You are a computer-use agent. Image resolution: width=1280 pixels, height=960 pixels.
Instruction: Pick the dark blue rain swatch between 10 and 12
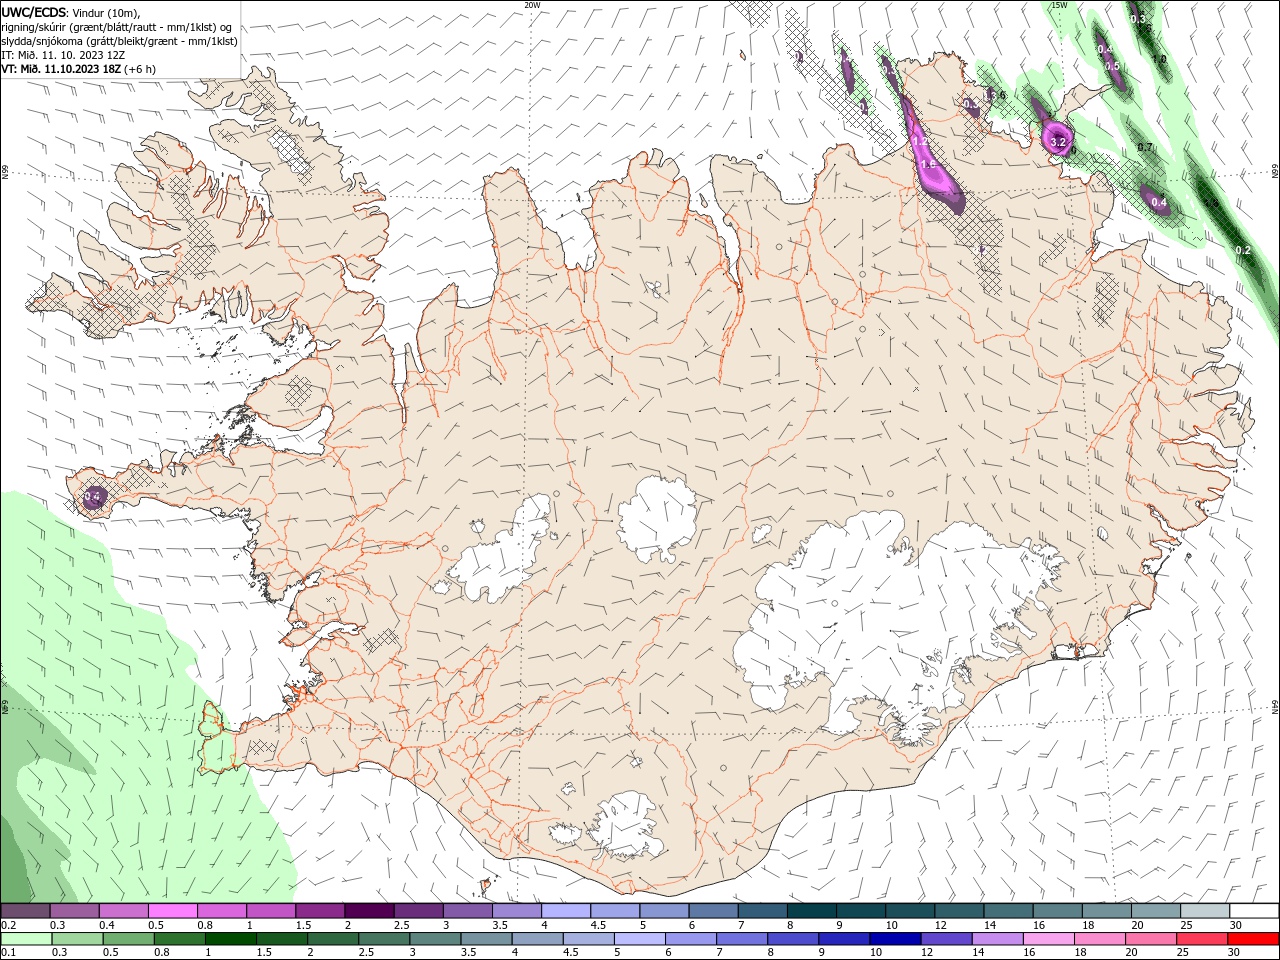(894, 939)
